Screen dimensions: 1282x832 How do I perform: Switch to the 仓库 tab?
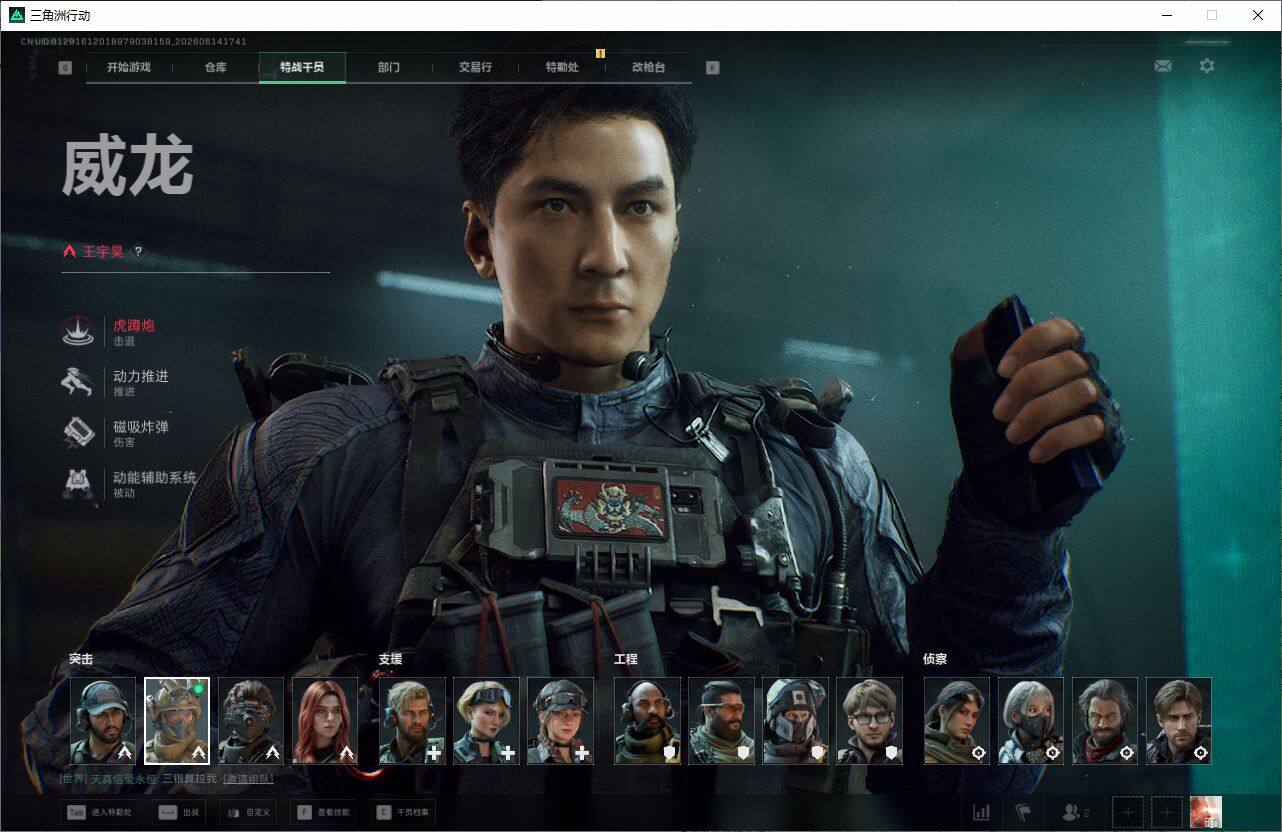tap(215, 67)
